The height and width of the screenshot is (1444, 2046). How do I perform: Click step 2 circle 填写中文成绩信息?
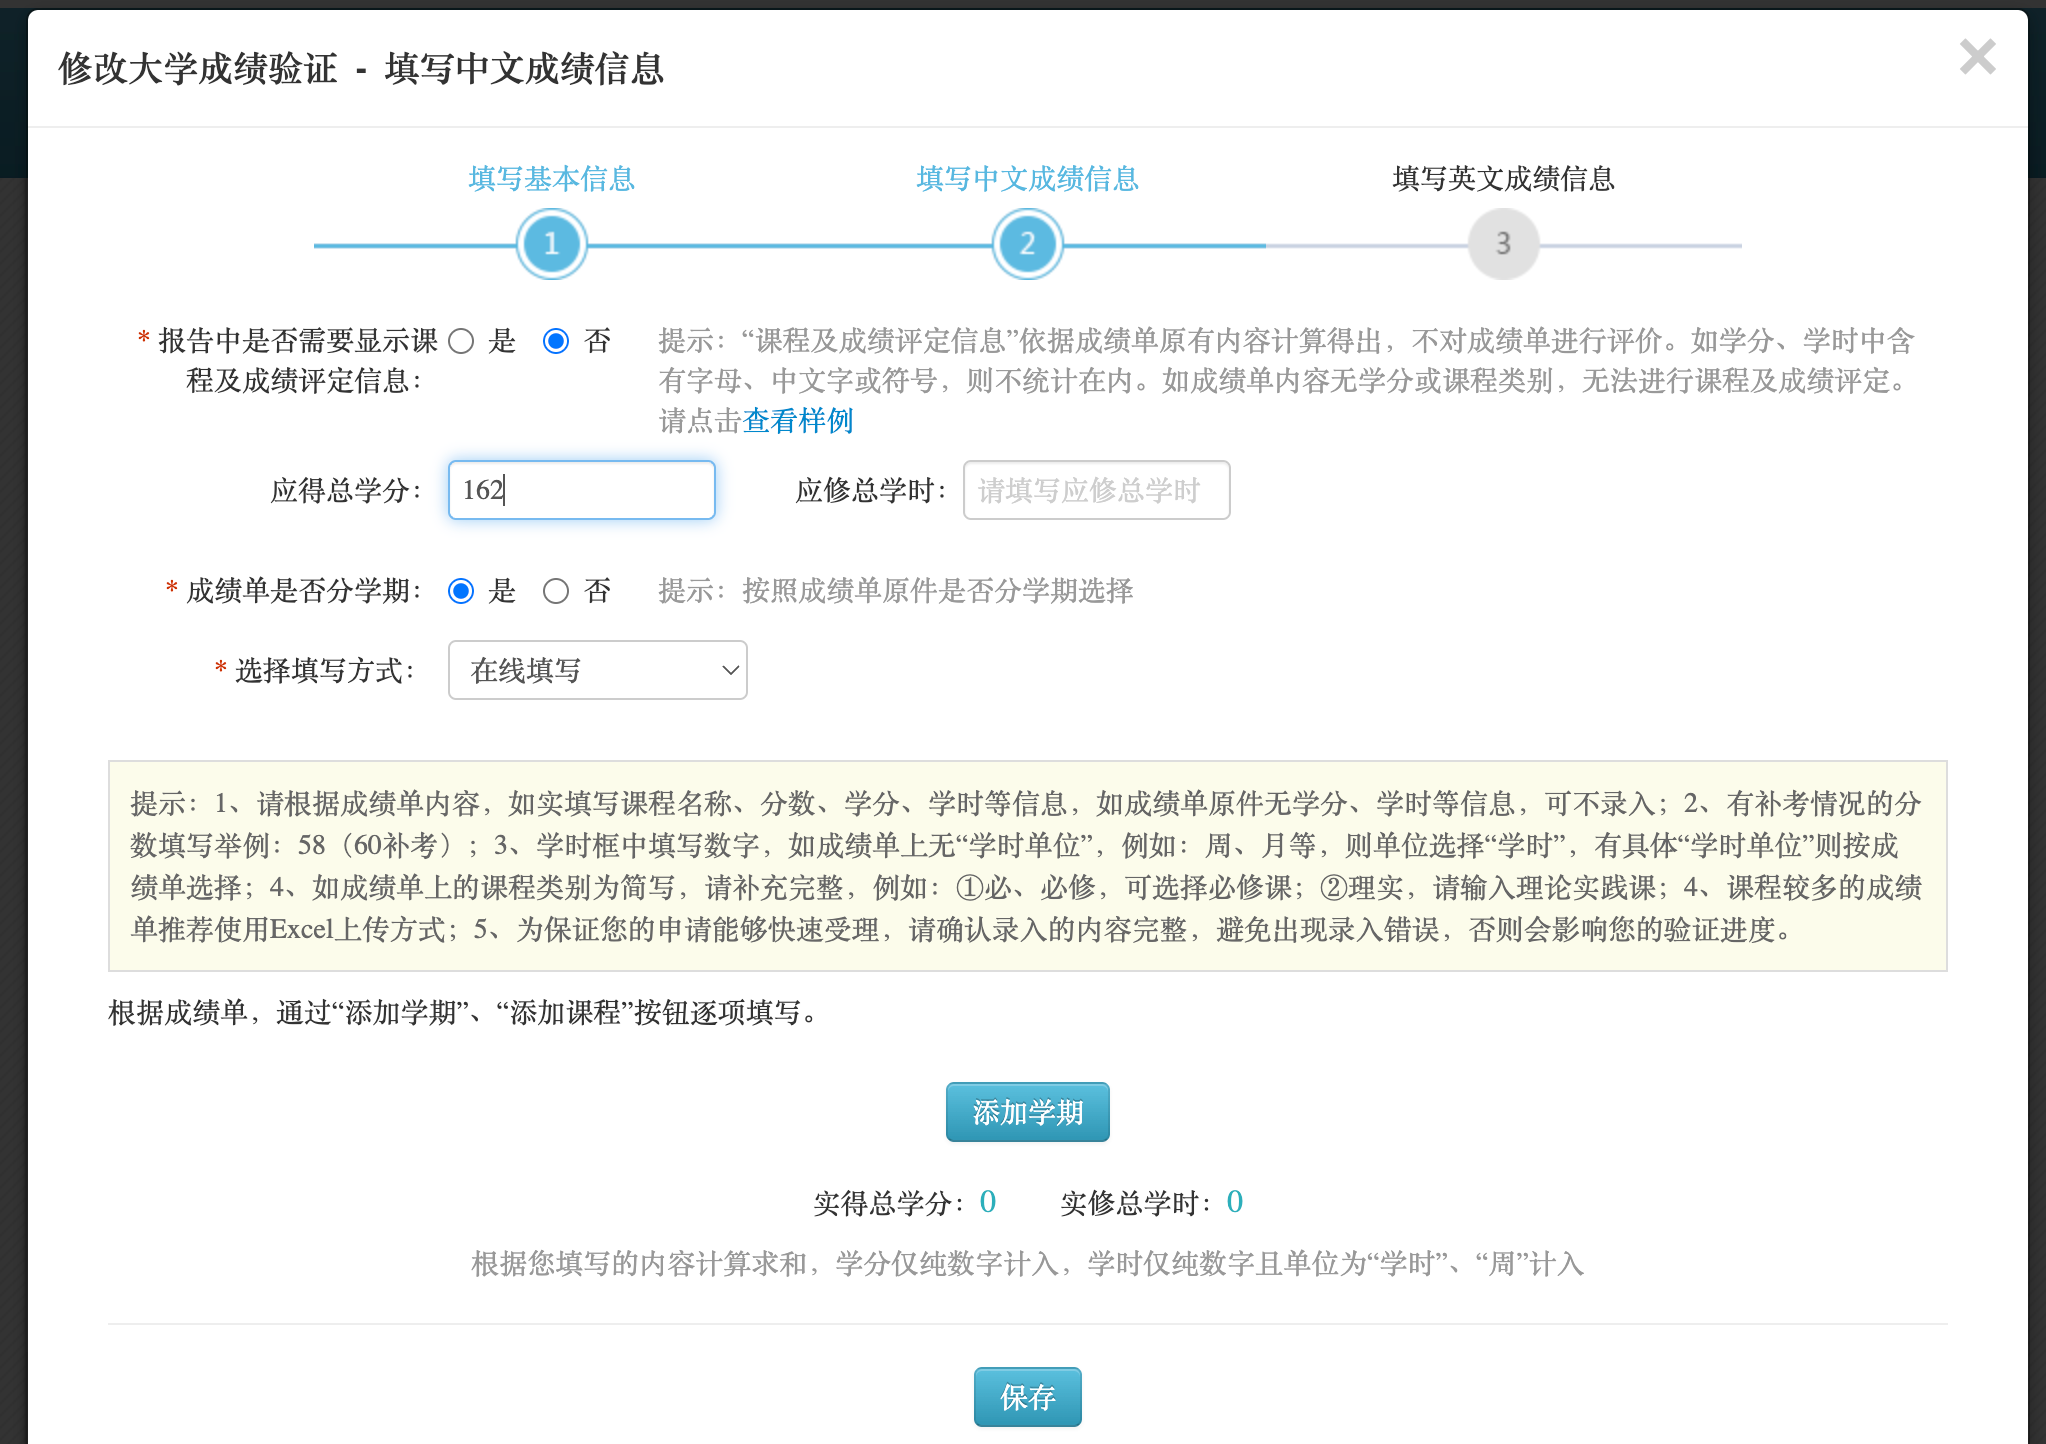[x=1026, y=243]
